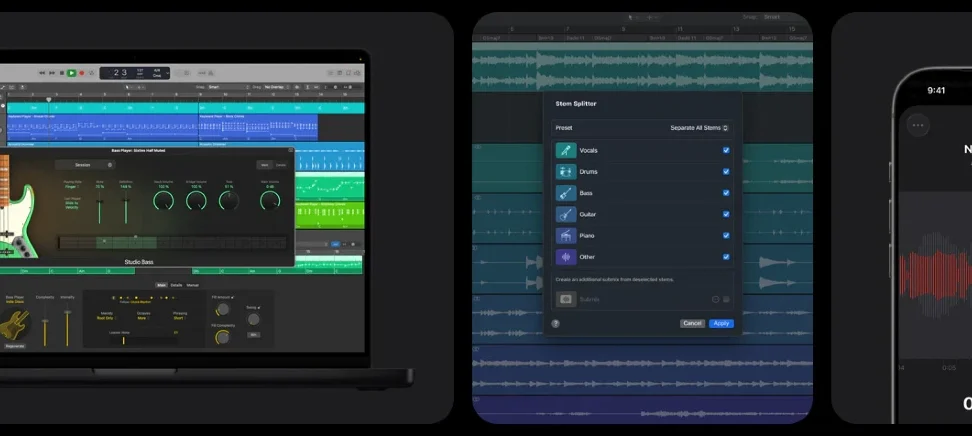Click the Fill Complexity knob

point(222,337)
